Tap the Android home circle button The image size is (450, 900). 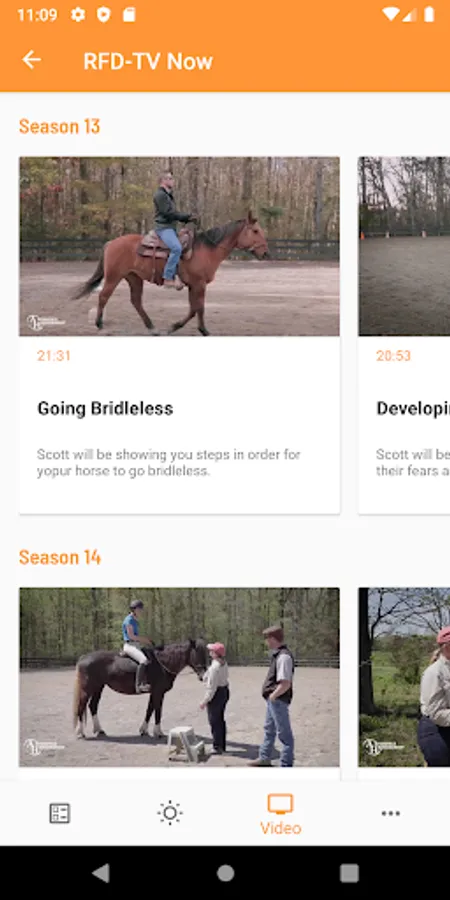226,873
